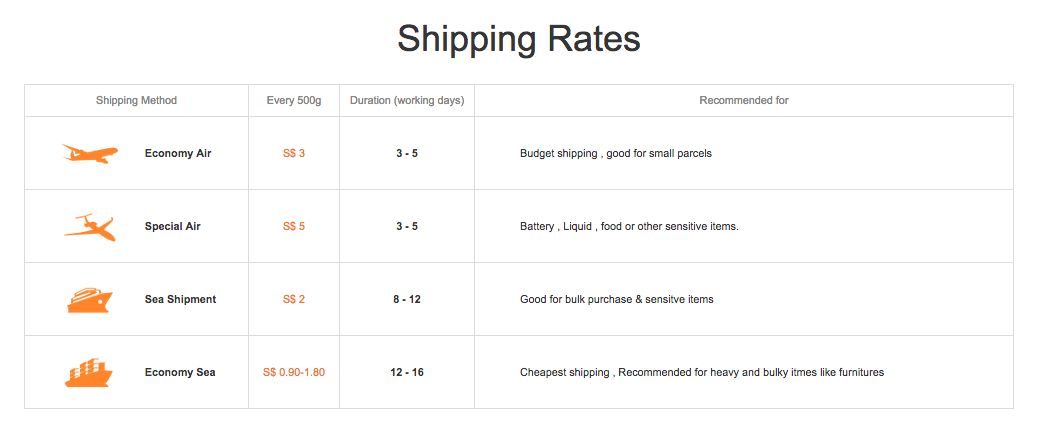Image resolution: width=1038 pixels, height=429 pixels.
Task: Click the S$ 3 price
Action: click(294, 154)
